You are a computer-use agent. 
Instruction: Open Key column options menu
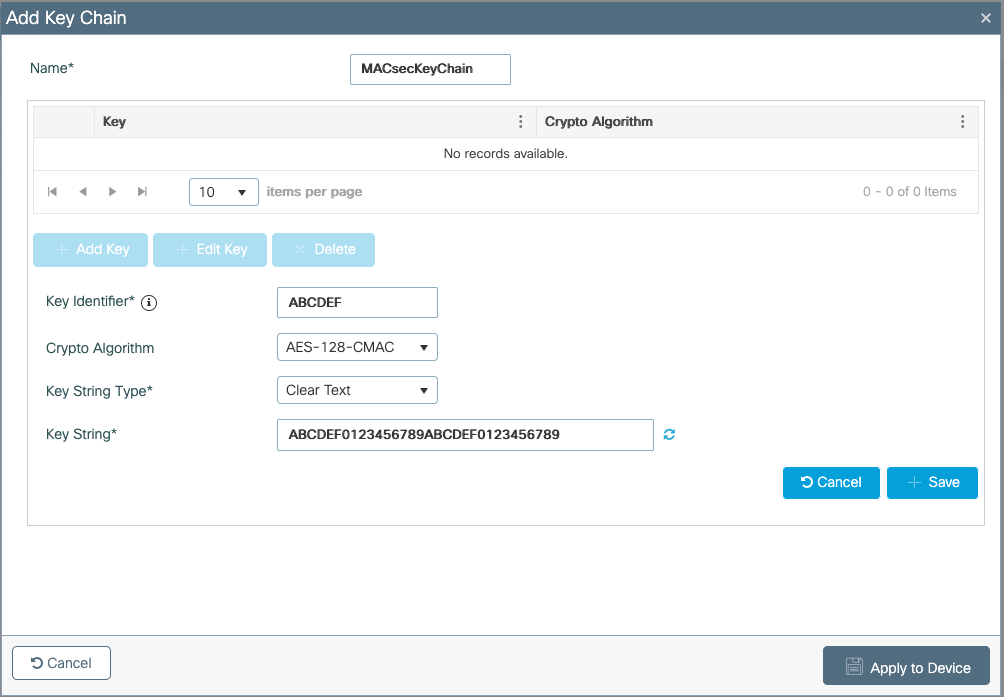pos(521,122)
